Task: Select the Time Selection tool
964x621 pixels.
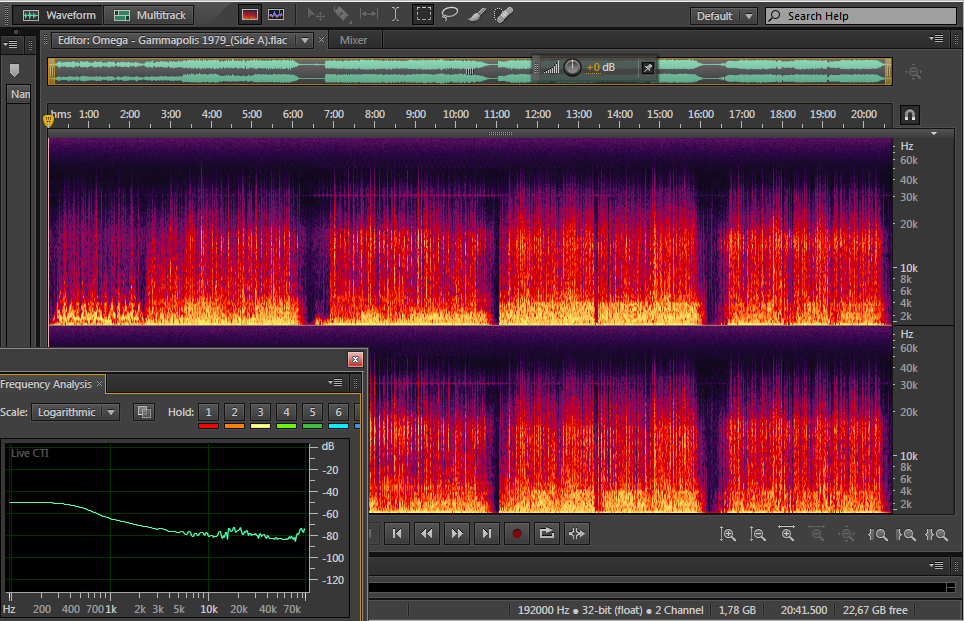Action: (395, 15)
